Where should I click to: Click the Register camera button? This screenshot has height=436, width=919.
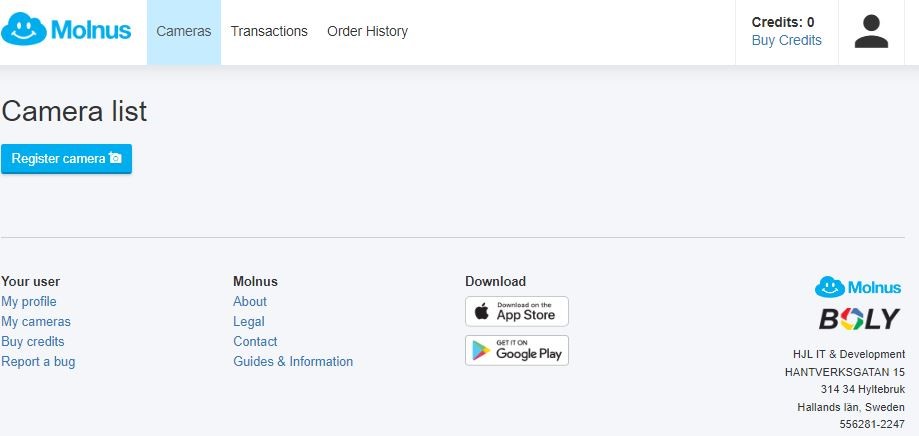click(x=66, y=159)
